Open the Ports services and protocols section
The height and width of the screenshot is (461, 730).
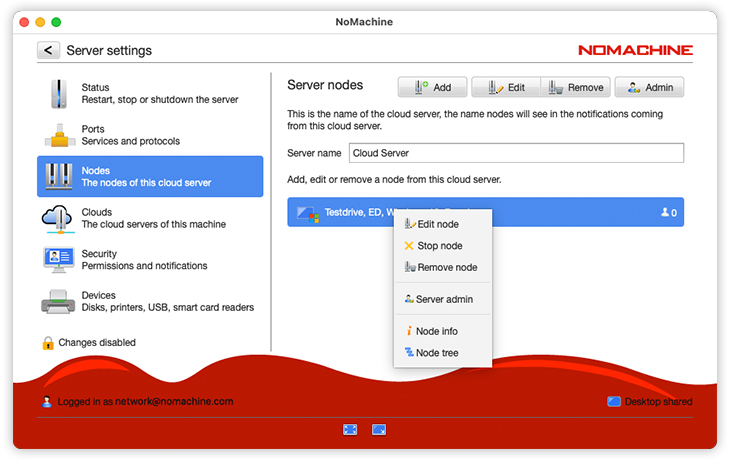(150, 135)
